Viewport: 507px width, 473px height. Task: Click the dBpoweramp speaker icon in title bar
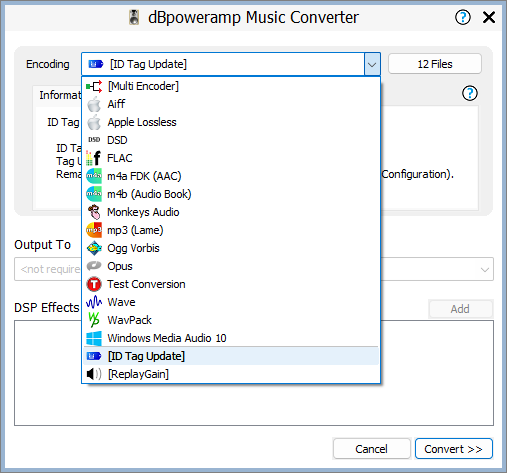(x=134, y=17)
